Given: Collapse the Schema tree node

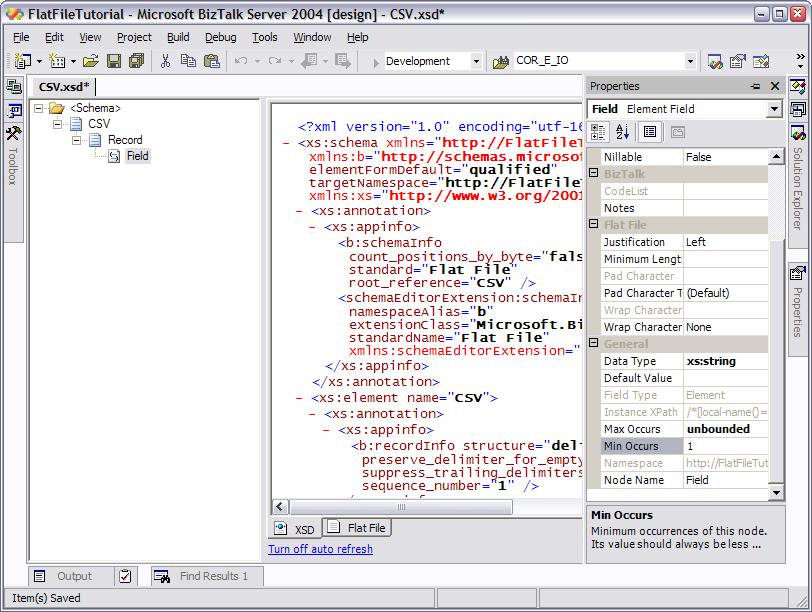Looking at the screenshot, I should pos(38,108).
